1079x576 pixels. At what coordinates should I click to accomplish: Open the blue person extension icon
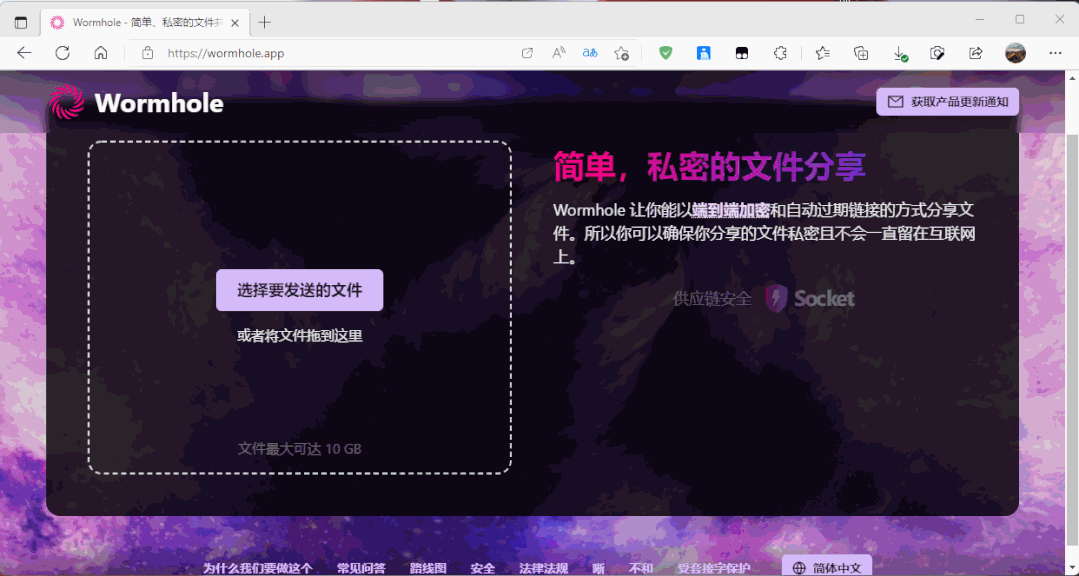(x=703, y=53)
